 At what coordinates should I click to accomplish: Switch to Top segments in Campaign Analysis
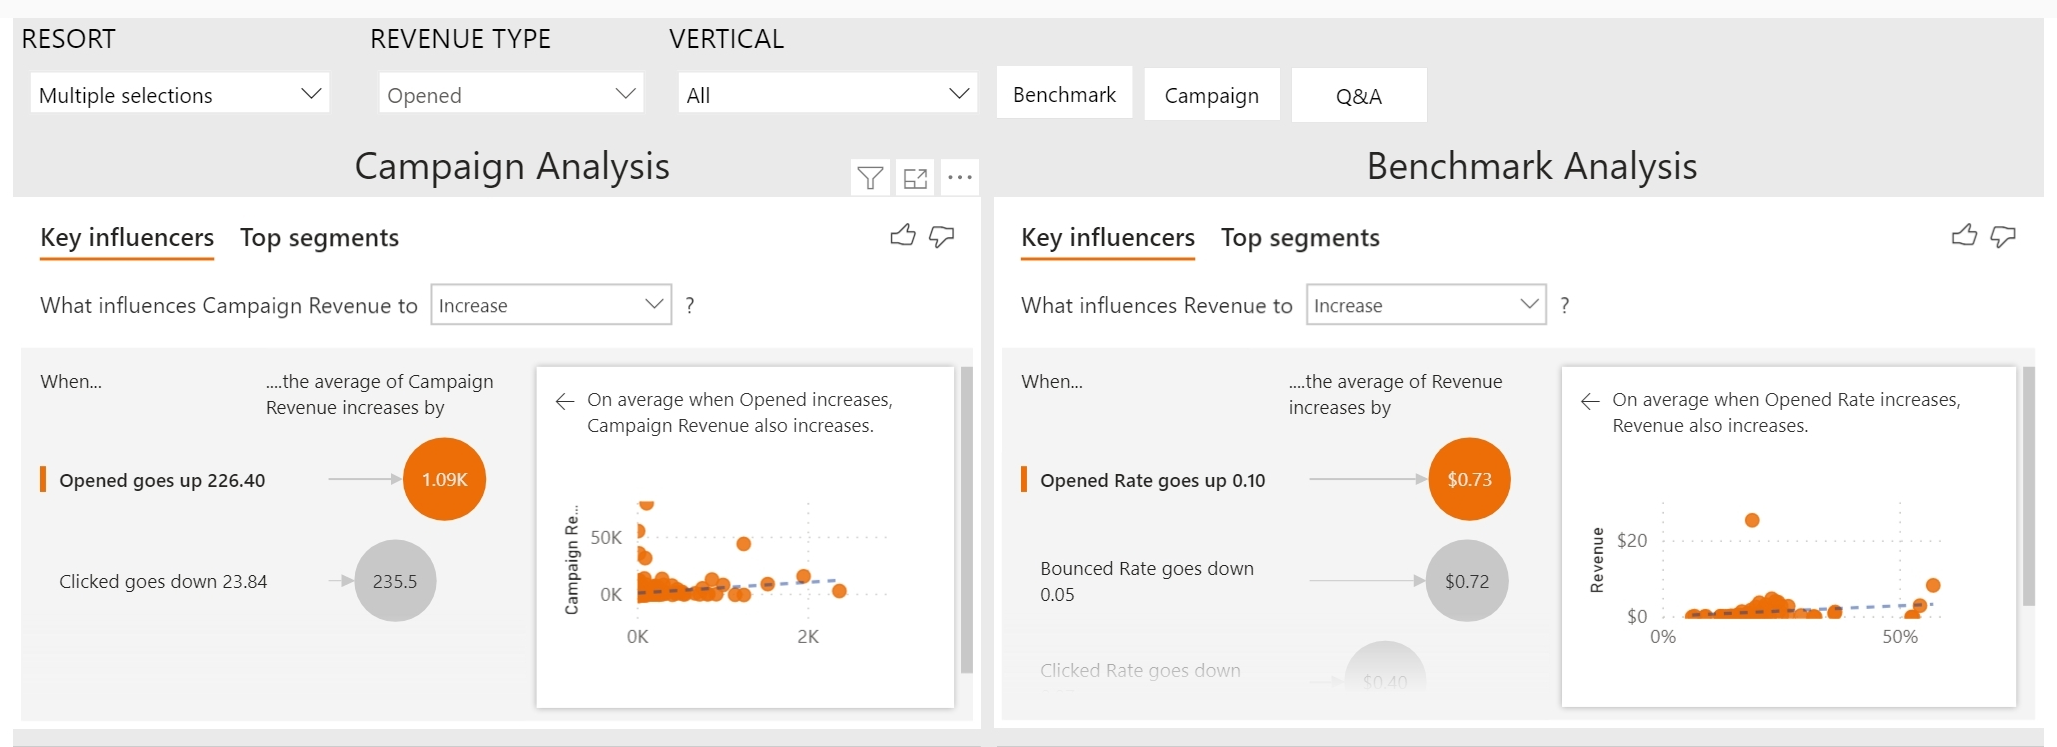pyautogui.click(x=319, y=238)
